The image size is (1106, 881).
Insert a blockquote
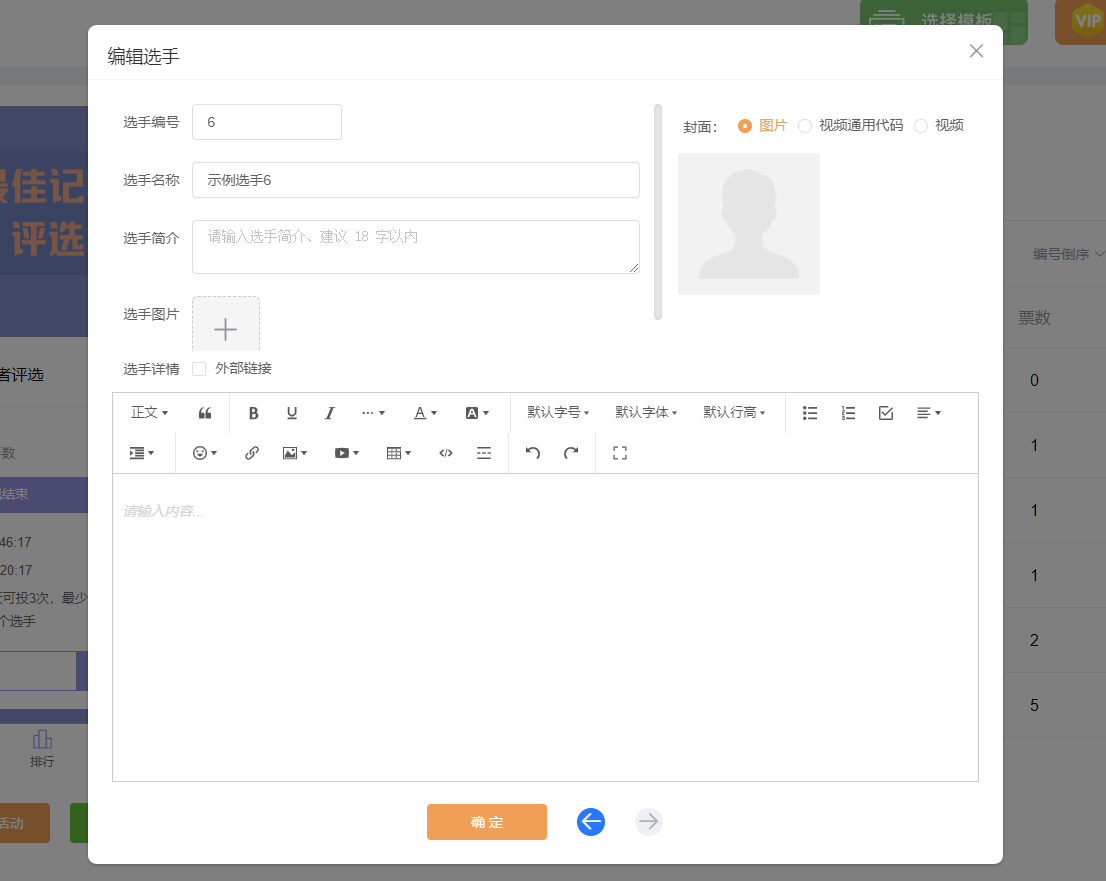click(205, 413)
